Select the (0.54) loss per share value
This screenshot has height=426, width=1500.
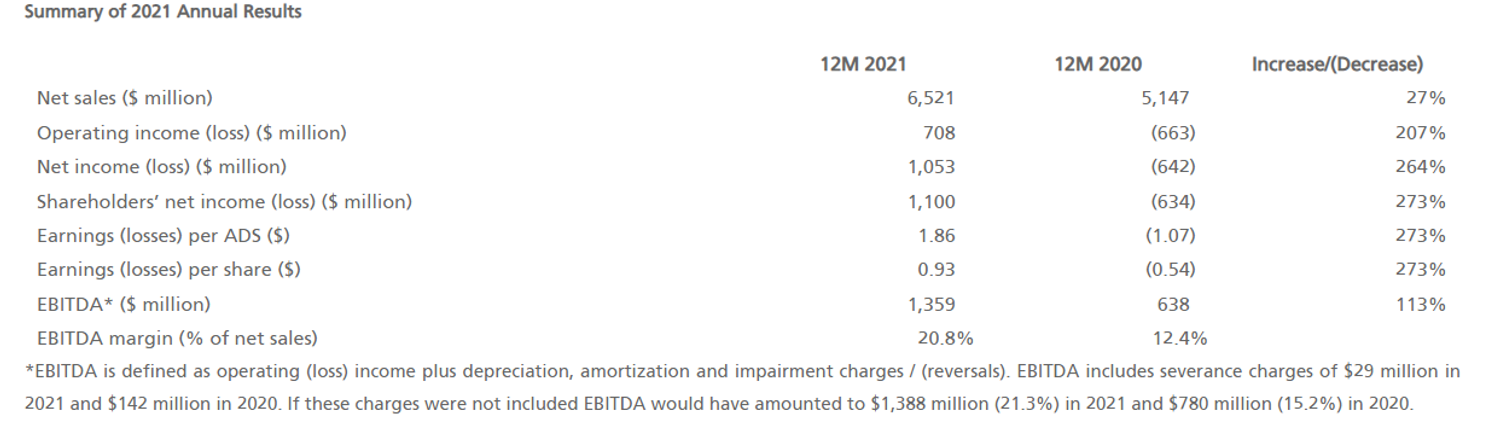point(1169,270)
